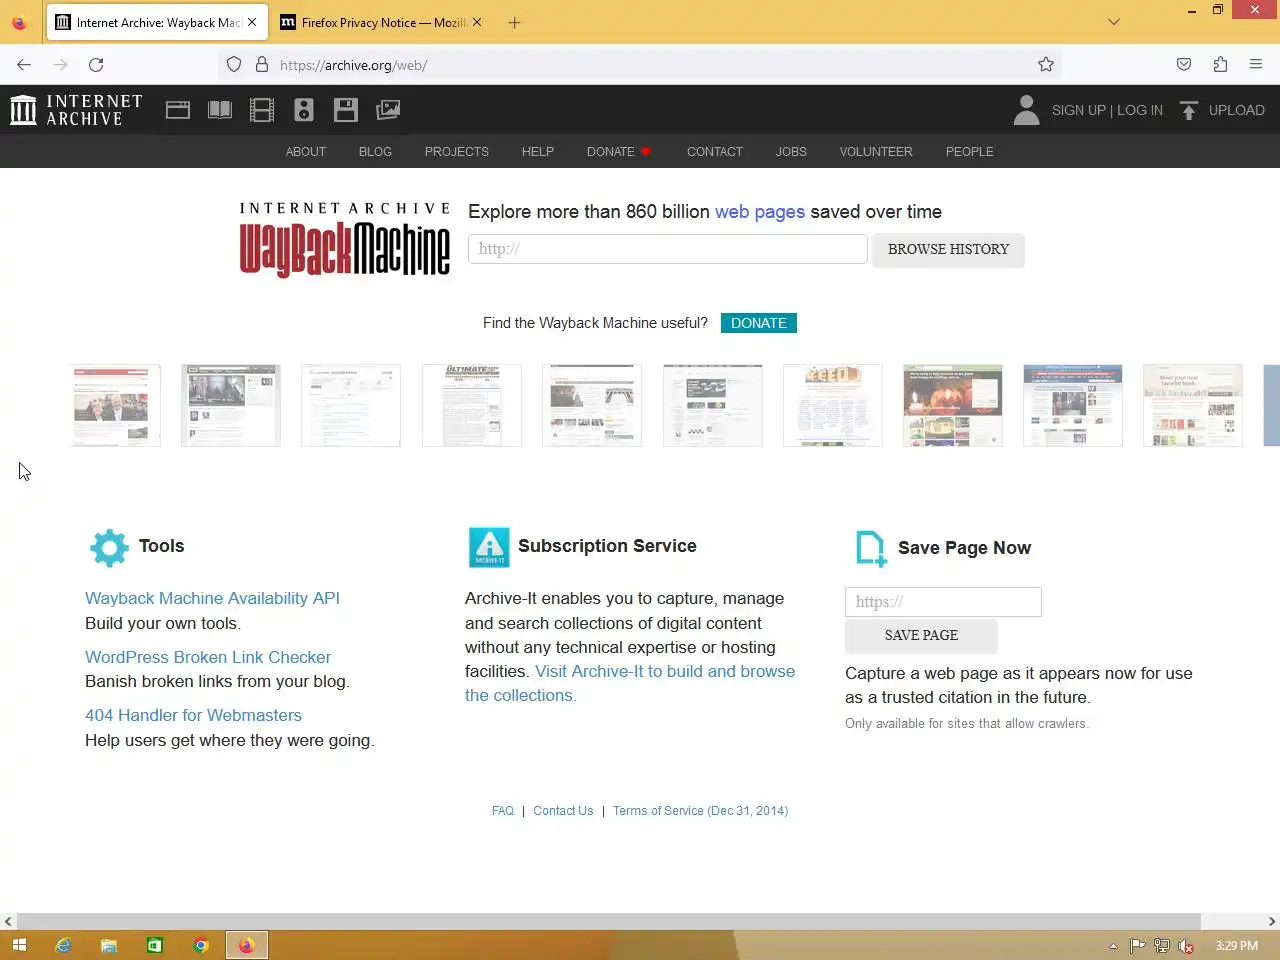List all tabs dropdown arrow
The height and width of the screenshot is (960, 1280).
pos(1114,22)
